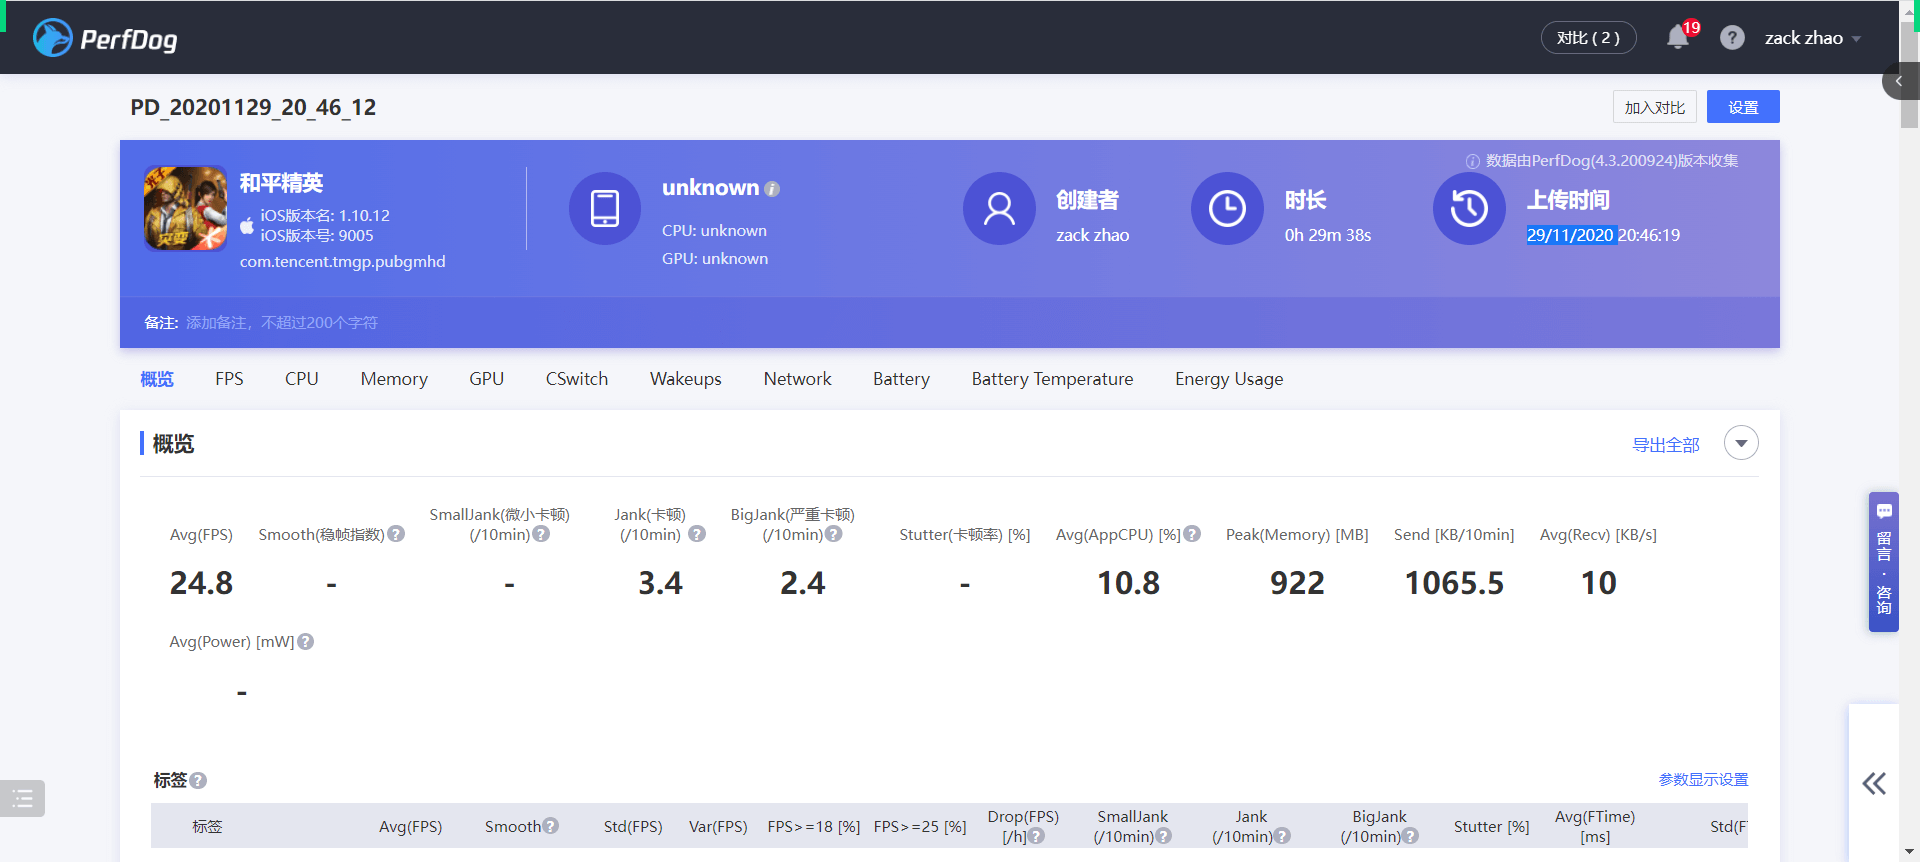Click the upload date 29/11/2020
1920x862 pixels.
[1570, 235]
